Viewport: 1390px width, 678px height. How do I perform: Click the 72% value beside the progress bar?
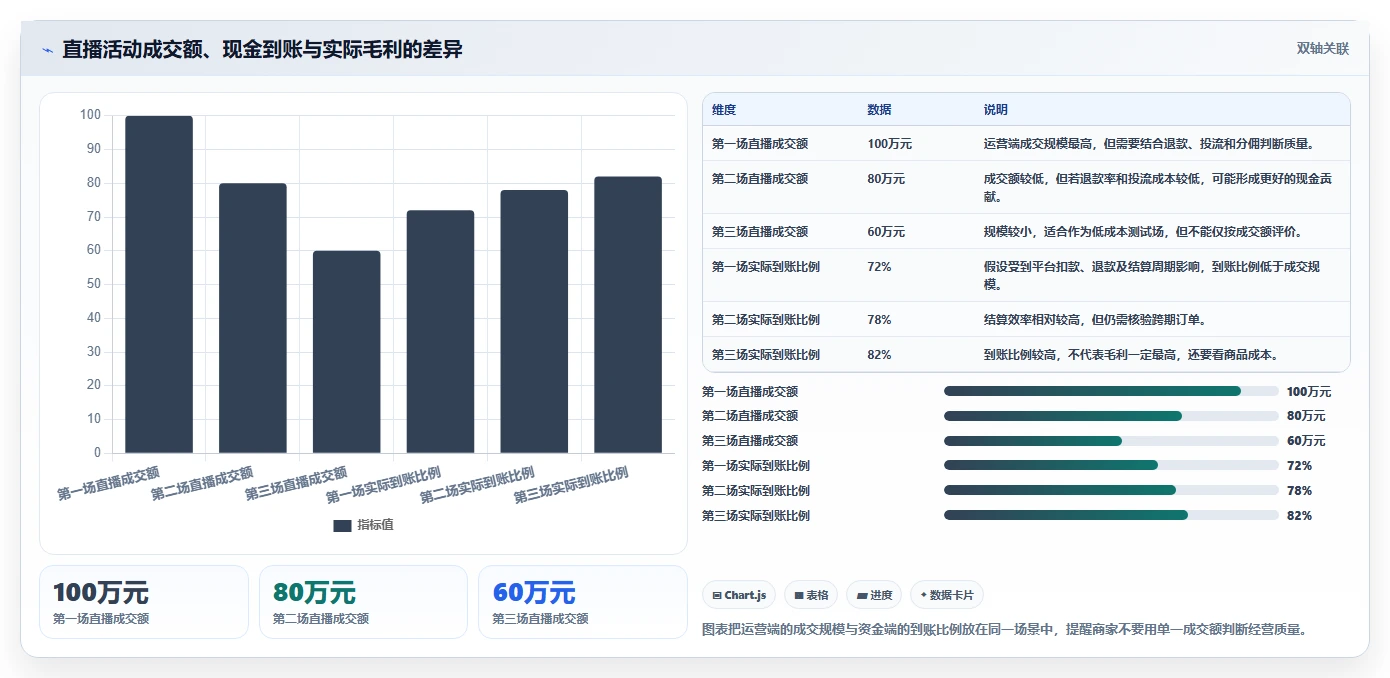pyautogui.click(x=1300, y=466)
